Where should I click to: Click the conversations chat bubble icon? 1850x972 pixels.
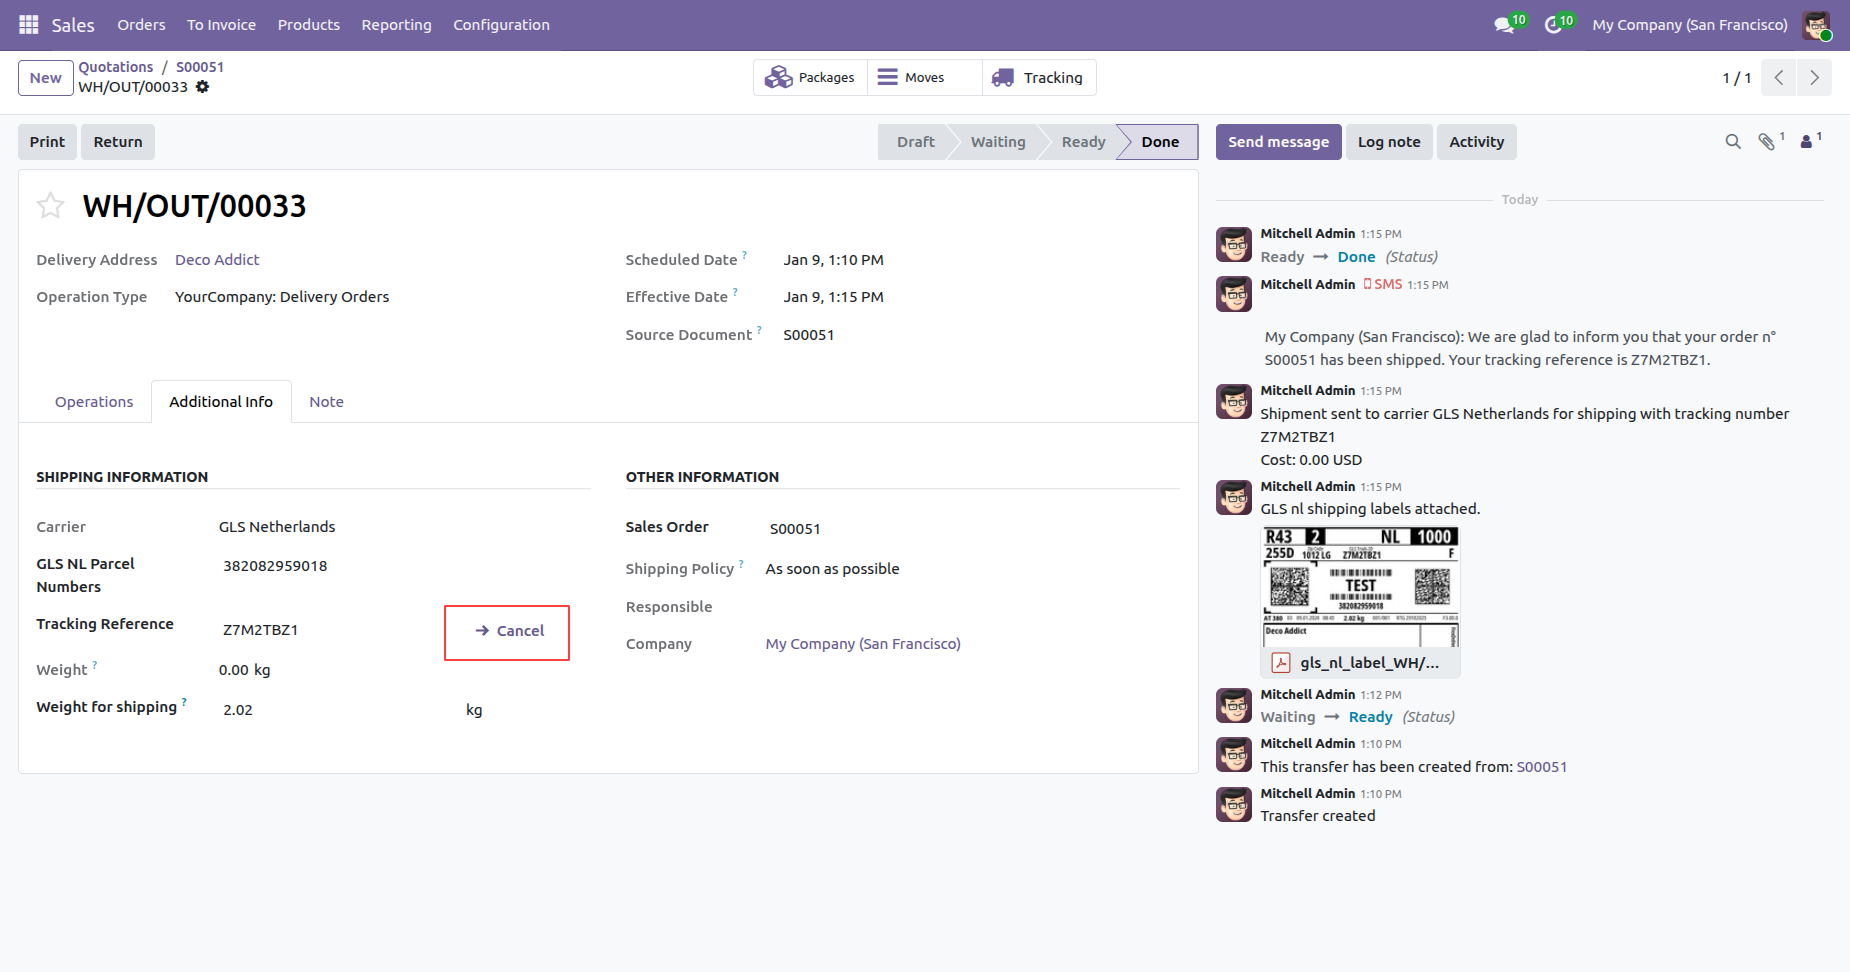(x=1503, y=25)
